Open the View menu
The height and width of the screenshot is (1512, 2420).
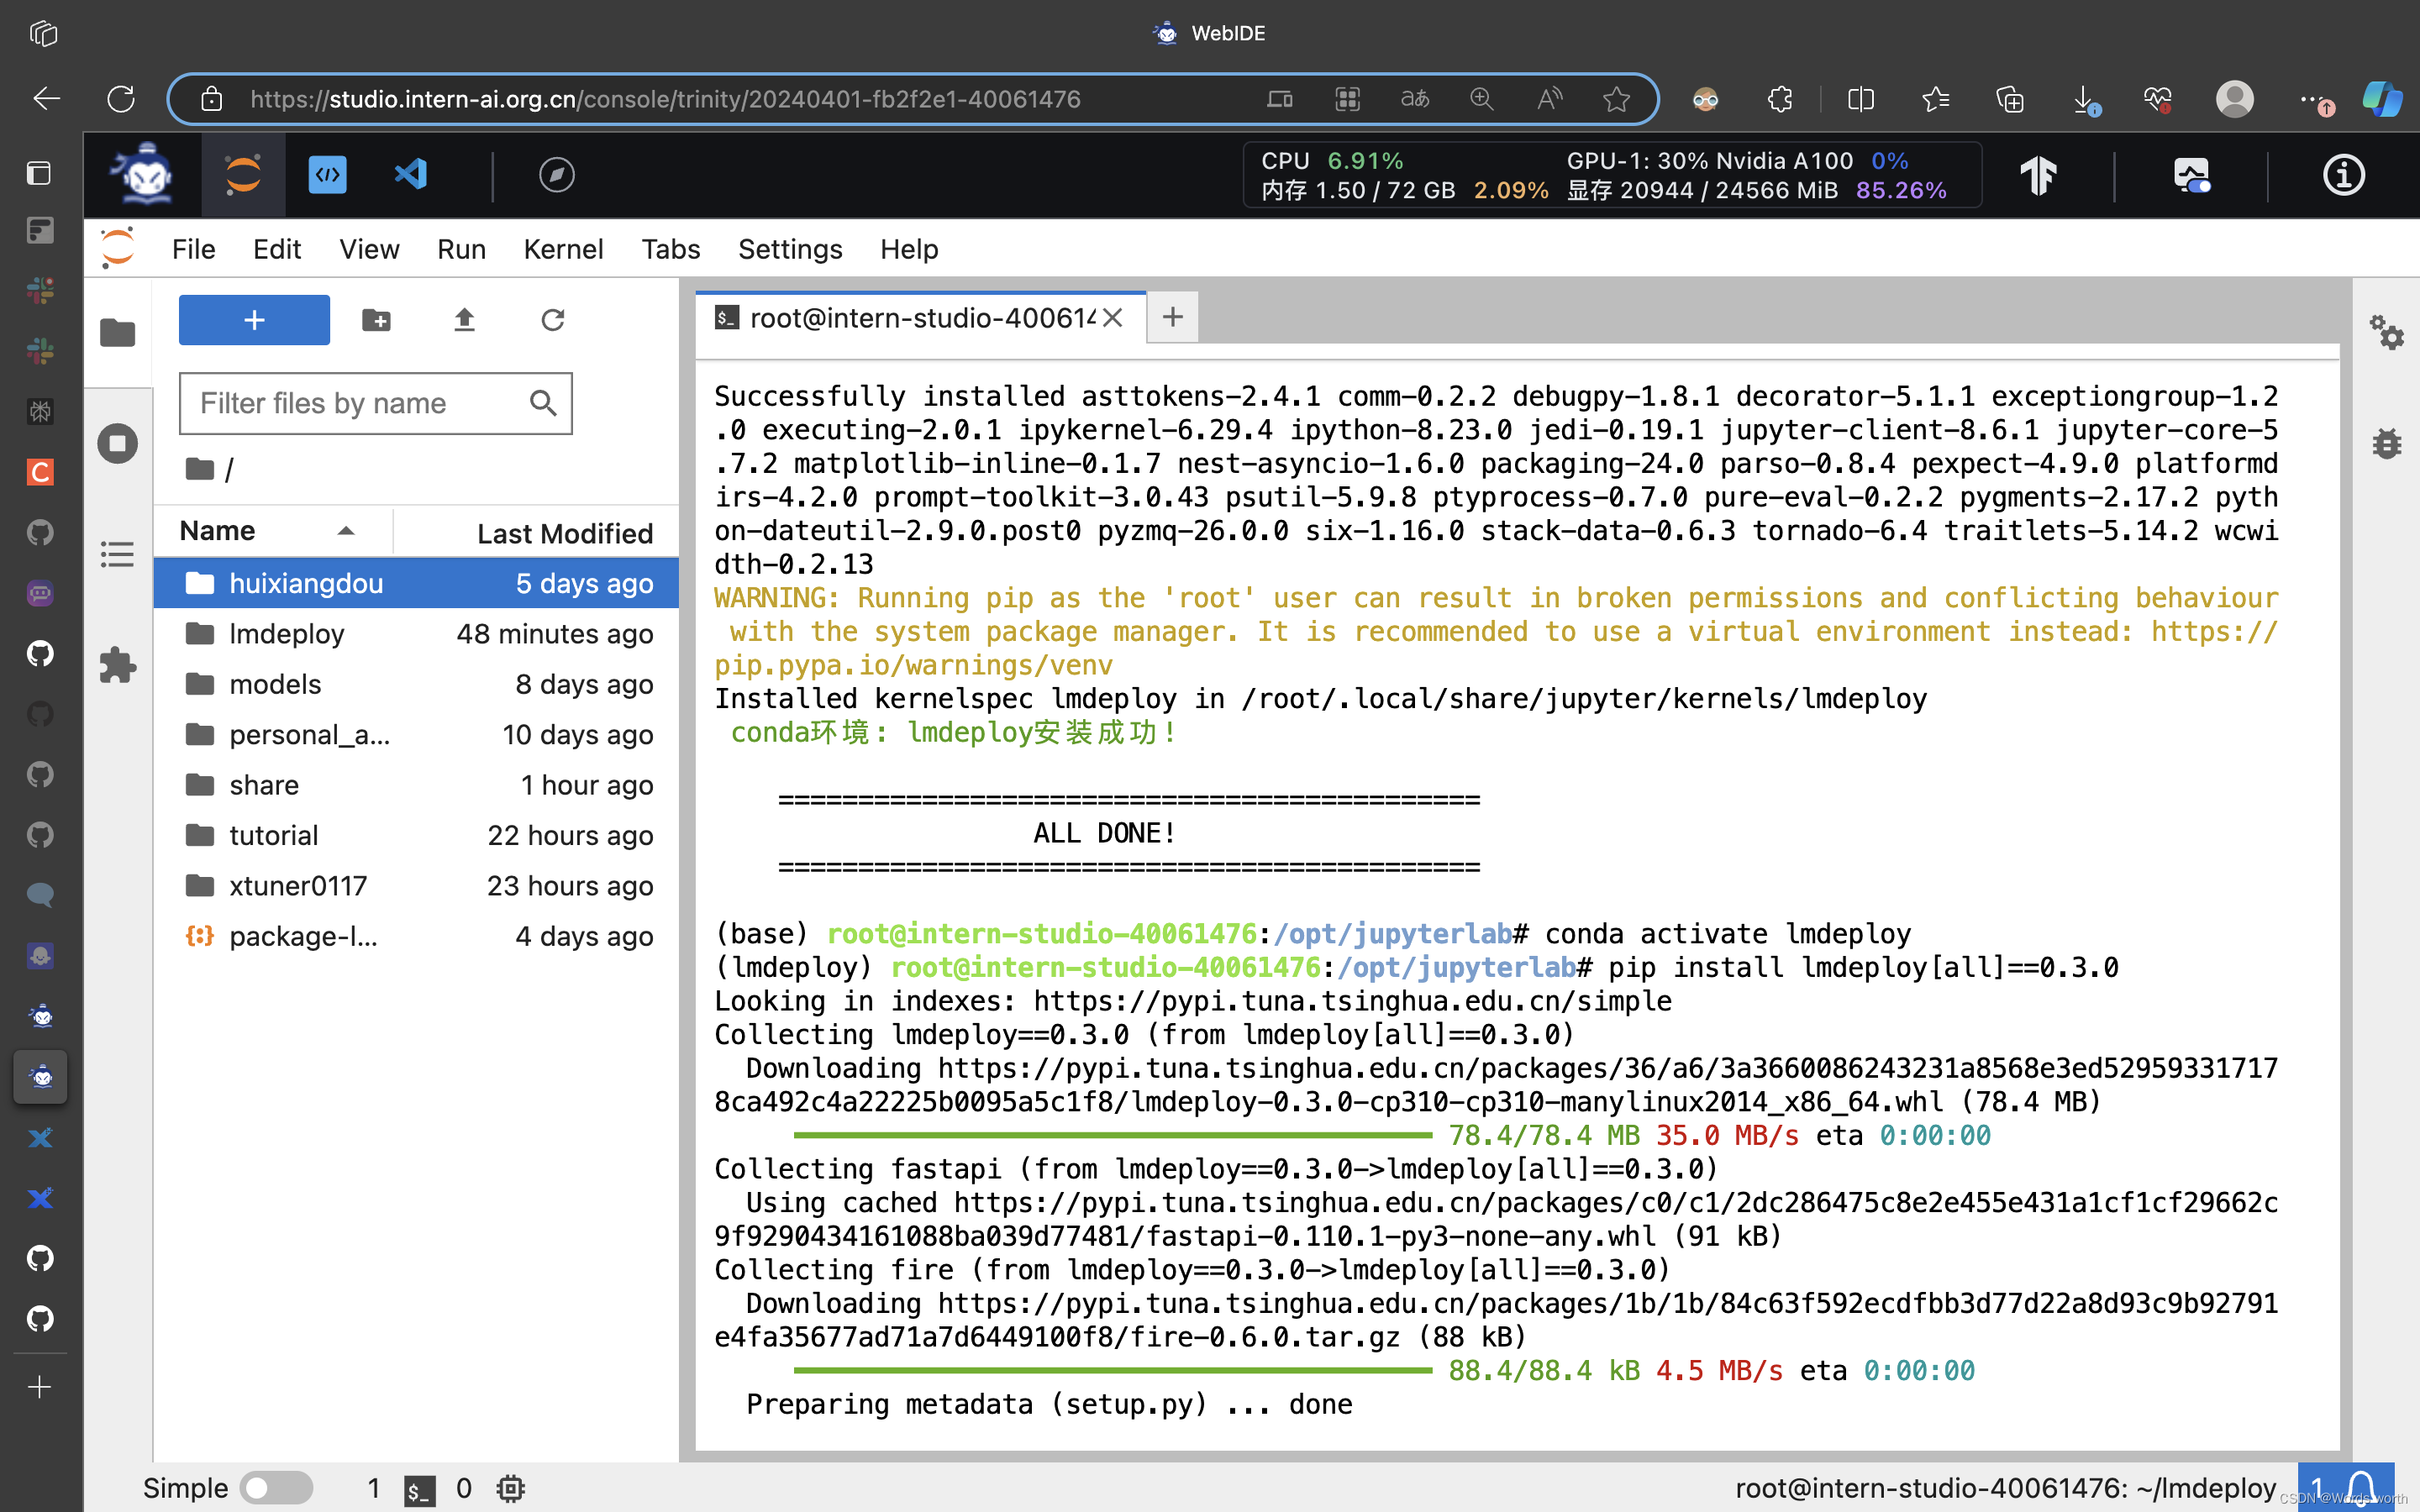[x=369, y=249]
